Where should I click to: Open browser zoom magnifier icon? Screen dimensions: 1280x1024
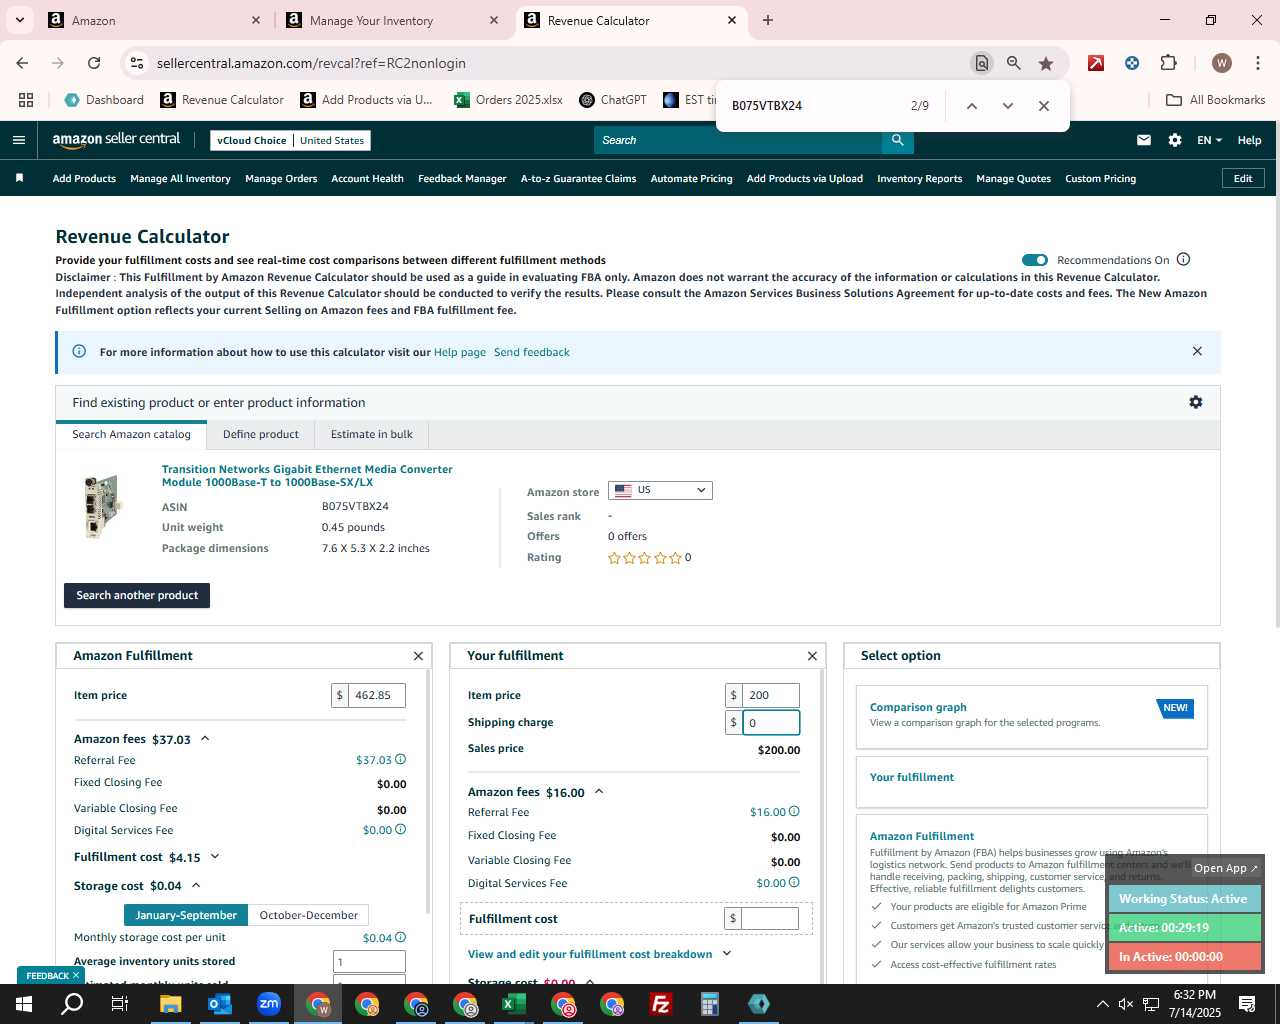pos(1014,63)
